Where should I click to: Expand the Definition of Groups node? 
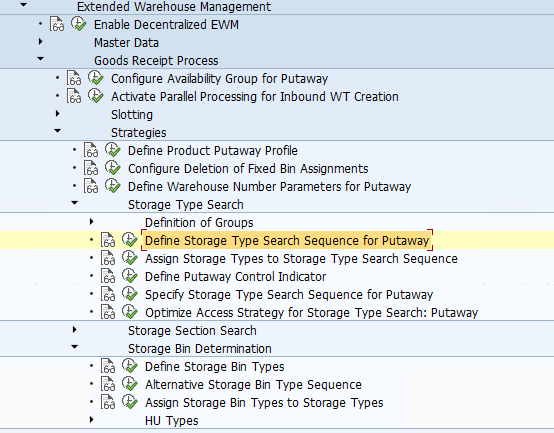pyautogui.click(x=92, y=222)
